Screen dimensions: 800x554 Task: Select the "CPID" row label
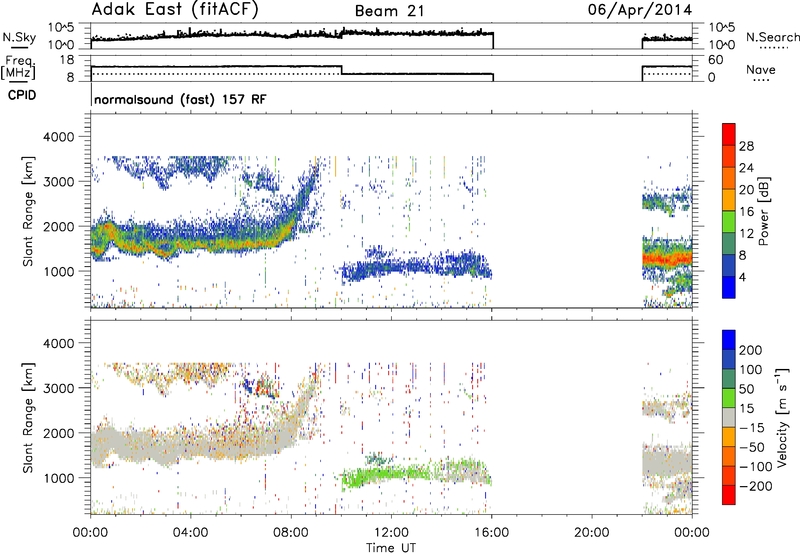coord(22,95)
